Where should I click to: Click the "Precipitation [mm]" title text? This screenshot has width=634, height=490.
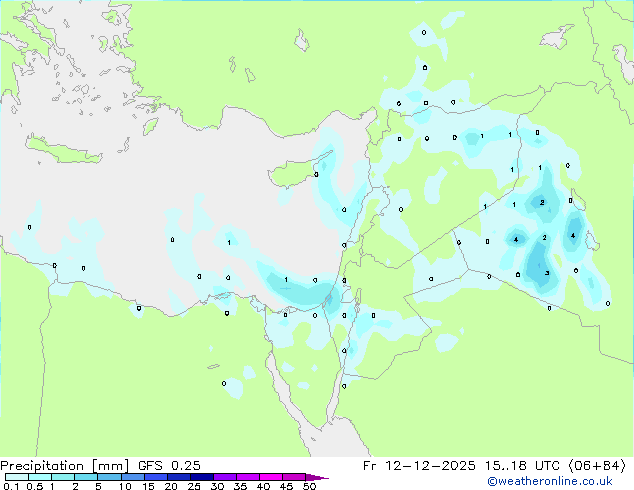pos(64,466)
